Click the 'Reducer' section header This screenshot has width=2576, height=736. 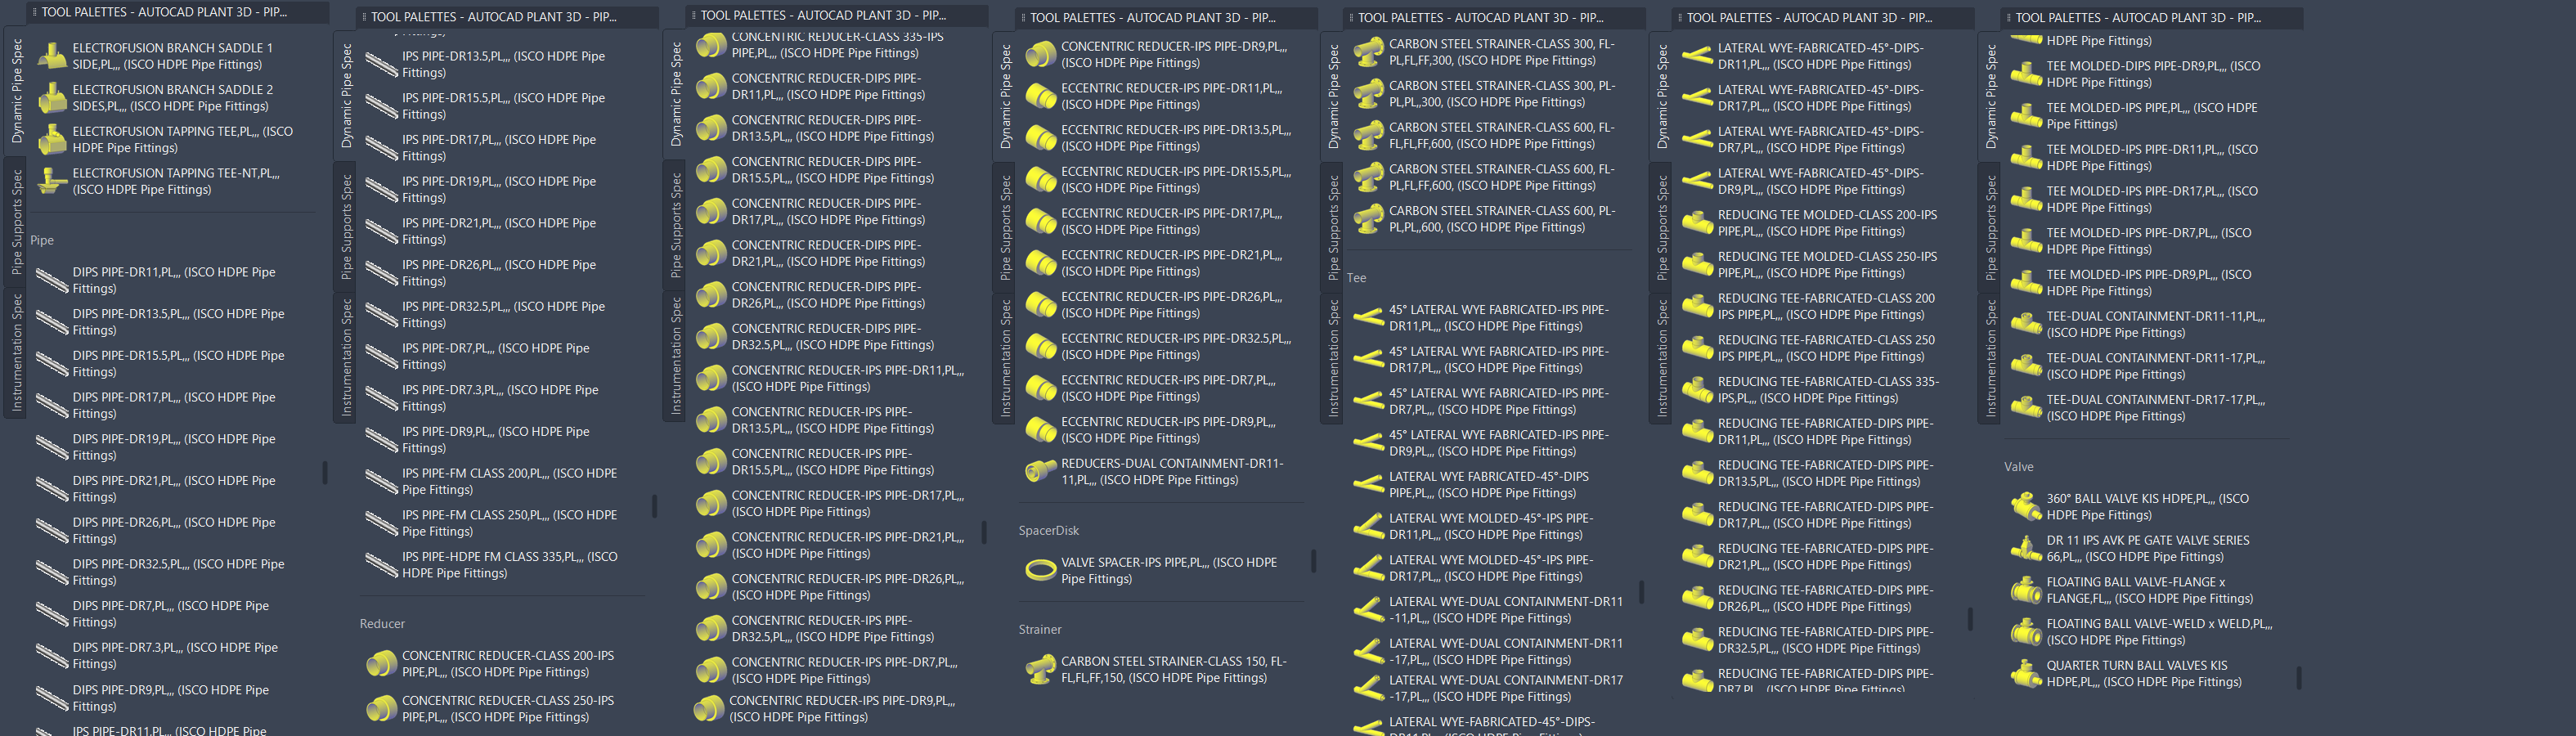(x=382, y=624)
